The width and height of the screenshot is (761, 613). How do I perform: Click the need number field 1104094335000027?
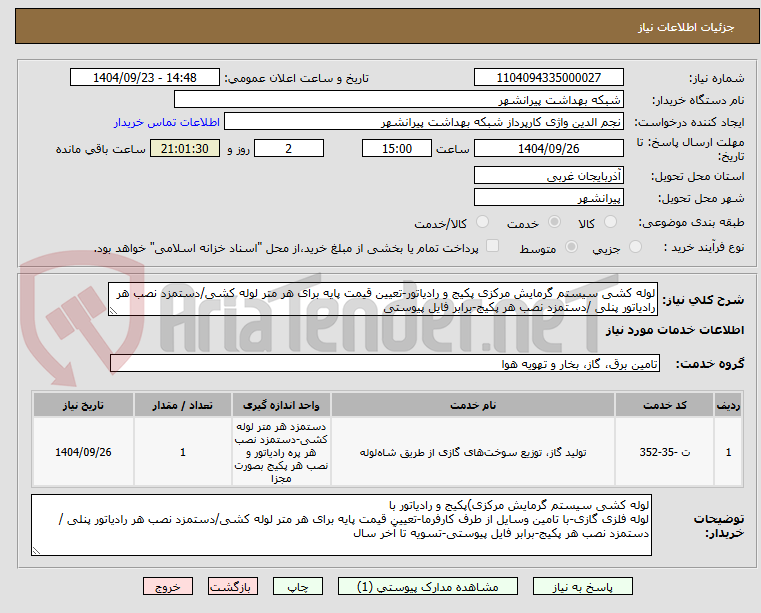pos(548,77)
